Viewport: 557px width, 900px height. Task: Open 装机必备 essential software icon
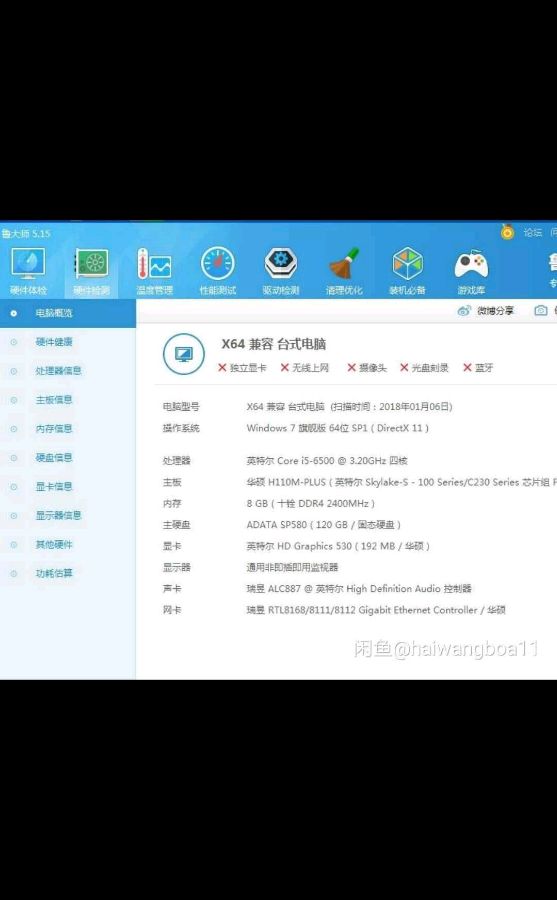[x=407, y=271]
